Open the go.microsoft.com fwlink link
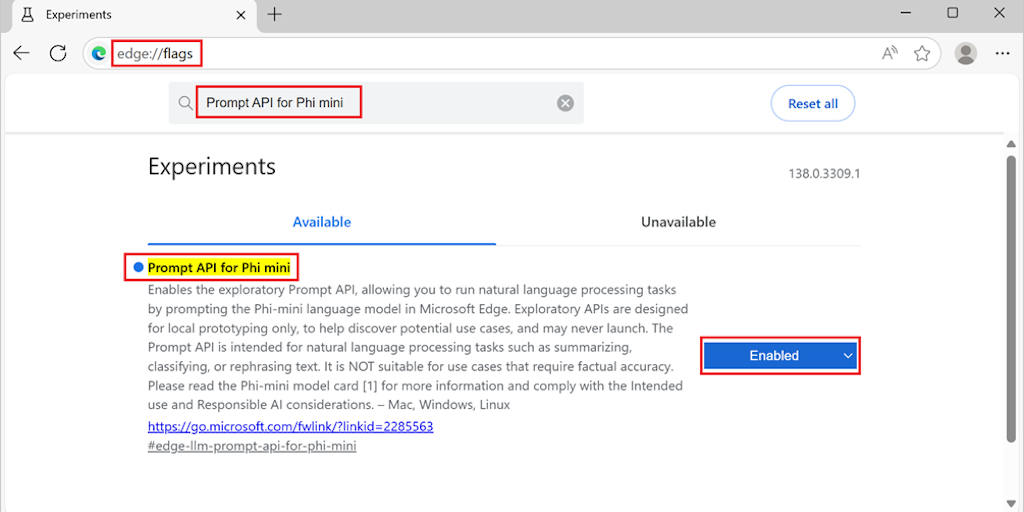The image size is (1024, 512). pyautogui.click(x=291, y=426)
